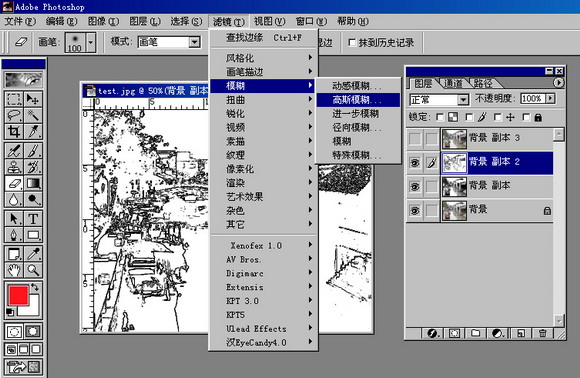Click the Delete layer trash icon

coord(543,333)
